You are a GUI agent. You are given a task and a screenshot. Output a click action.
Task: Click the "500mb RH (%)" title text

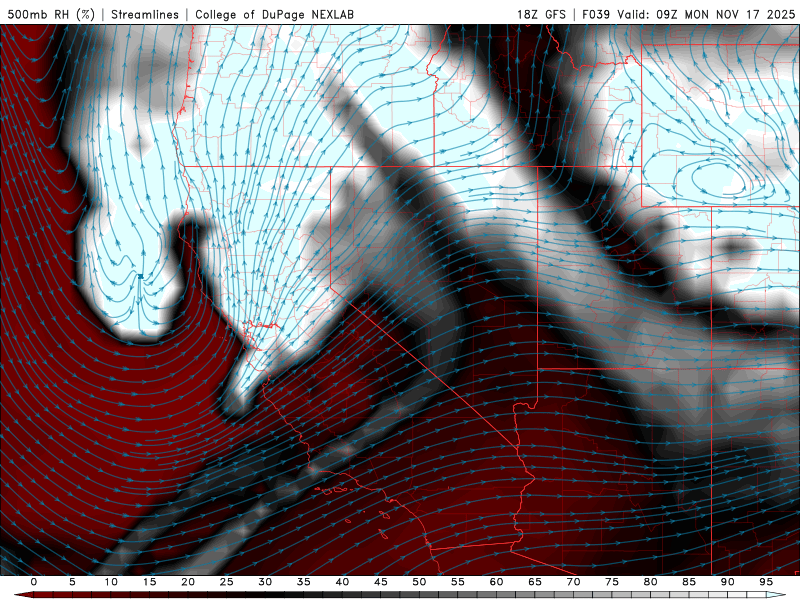[x=51, y=14]
